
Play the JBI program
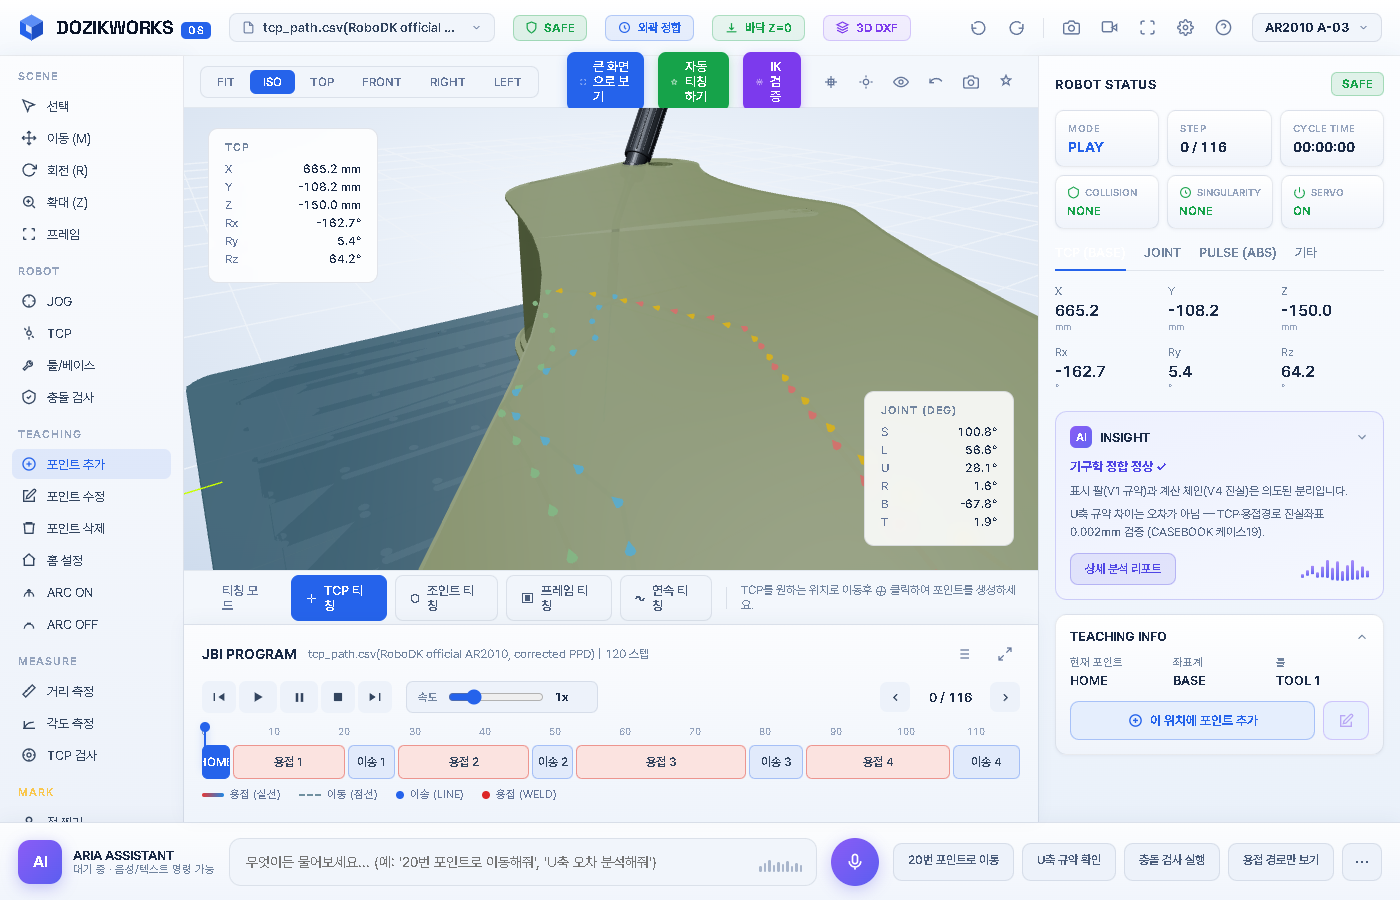(x=258, y=697)
